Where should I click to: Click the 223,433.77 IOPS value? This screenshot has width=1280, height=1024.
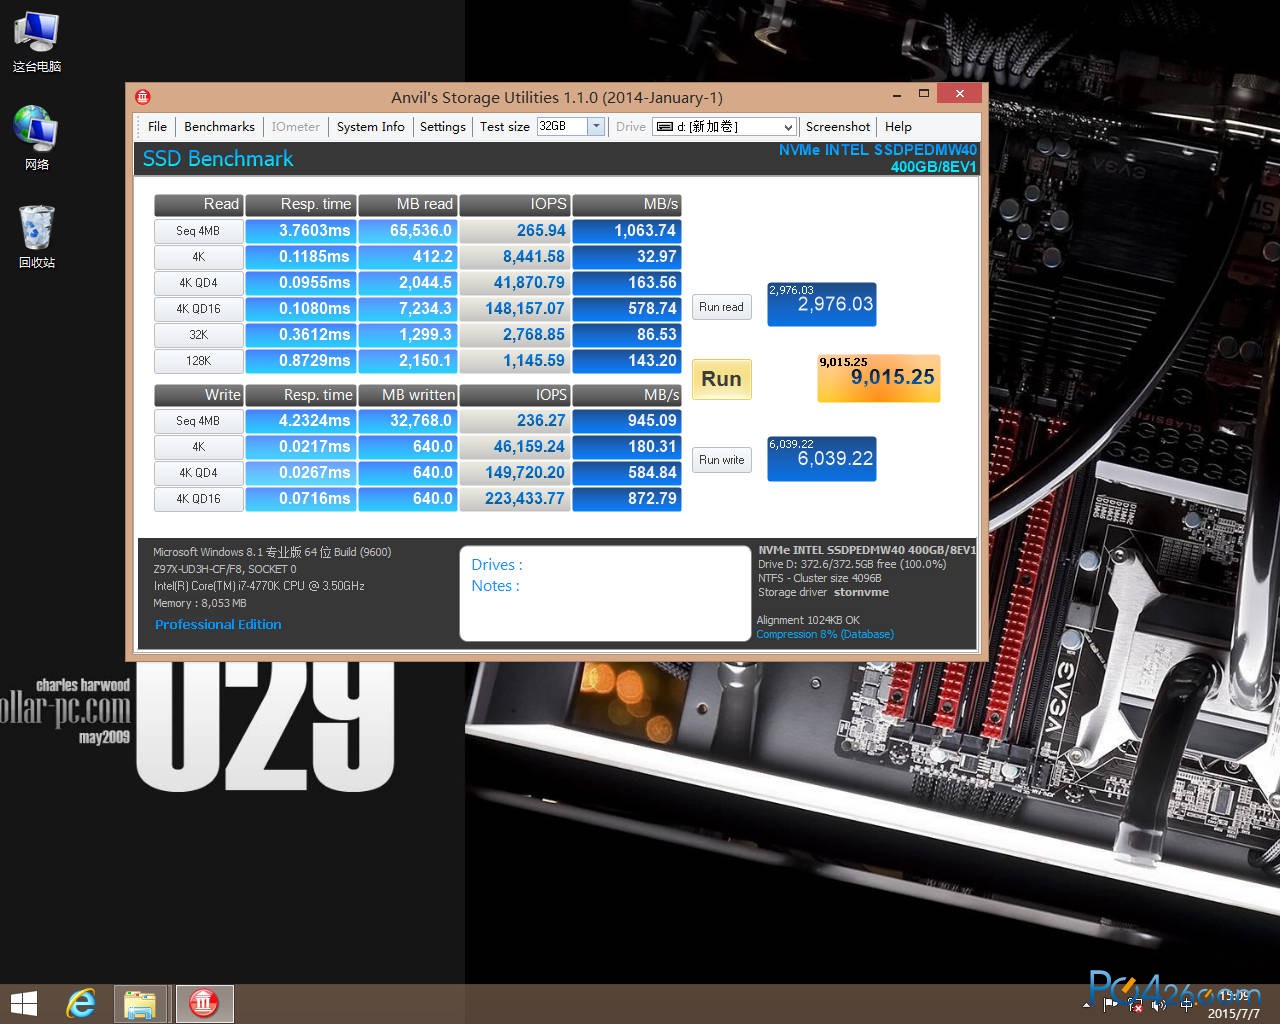coord(515,499)
